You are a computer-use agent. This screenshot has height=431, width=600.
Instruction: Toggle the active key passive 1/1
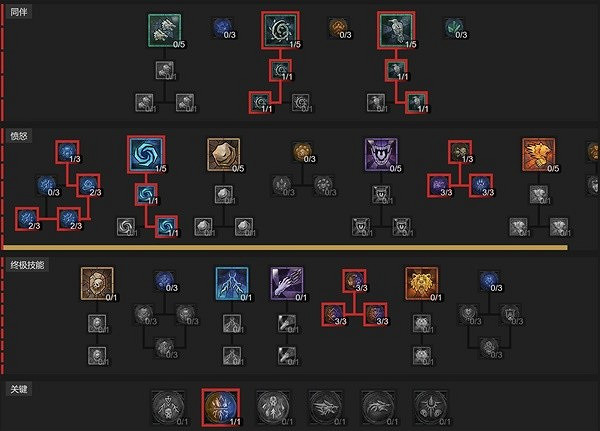(x=221, y=408)
